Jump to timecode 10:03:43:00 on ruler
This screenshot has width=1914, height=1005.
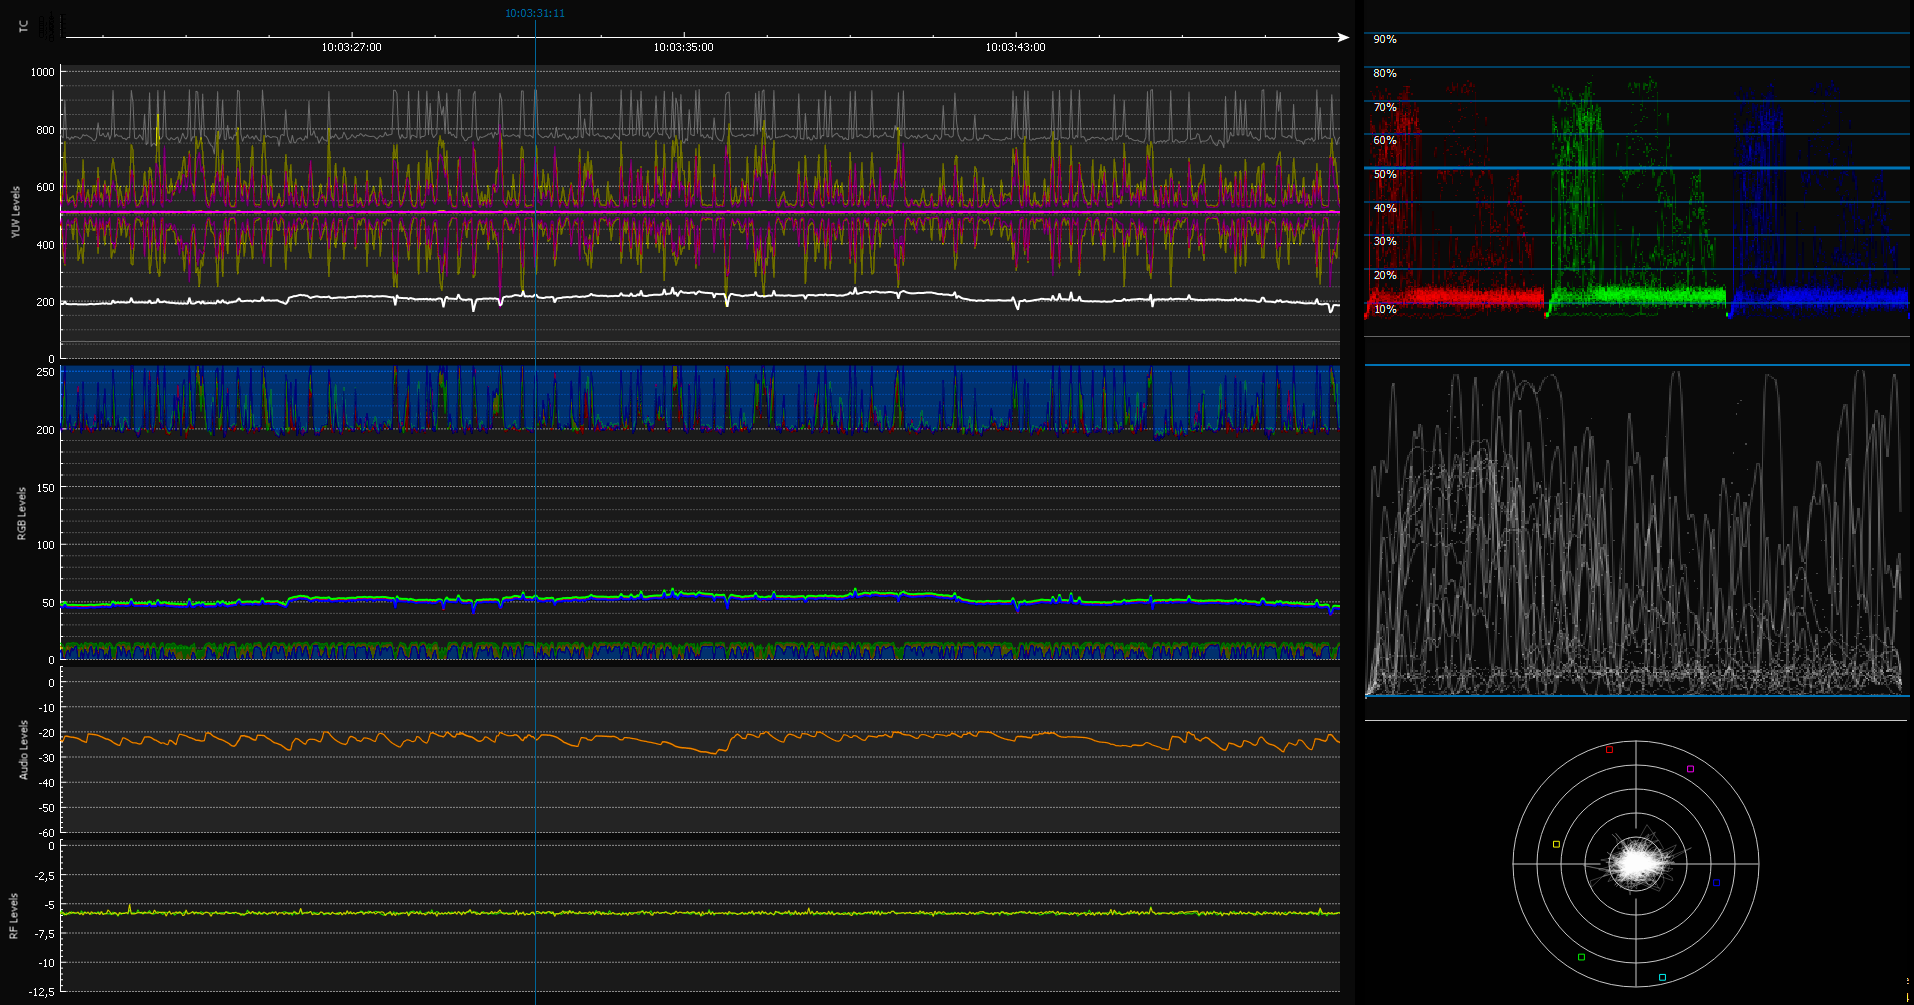pos(1015,47)
